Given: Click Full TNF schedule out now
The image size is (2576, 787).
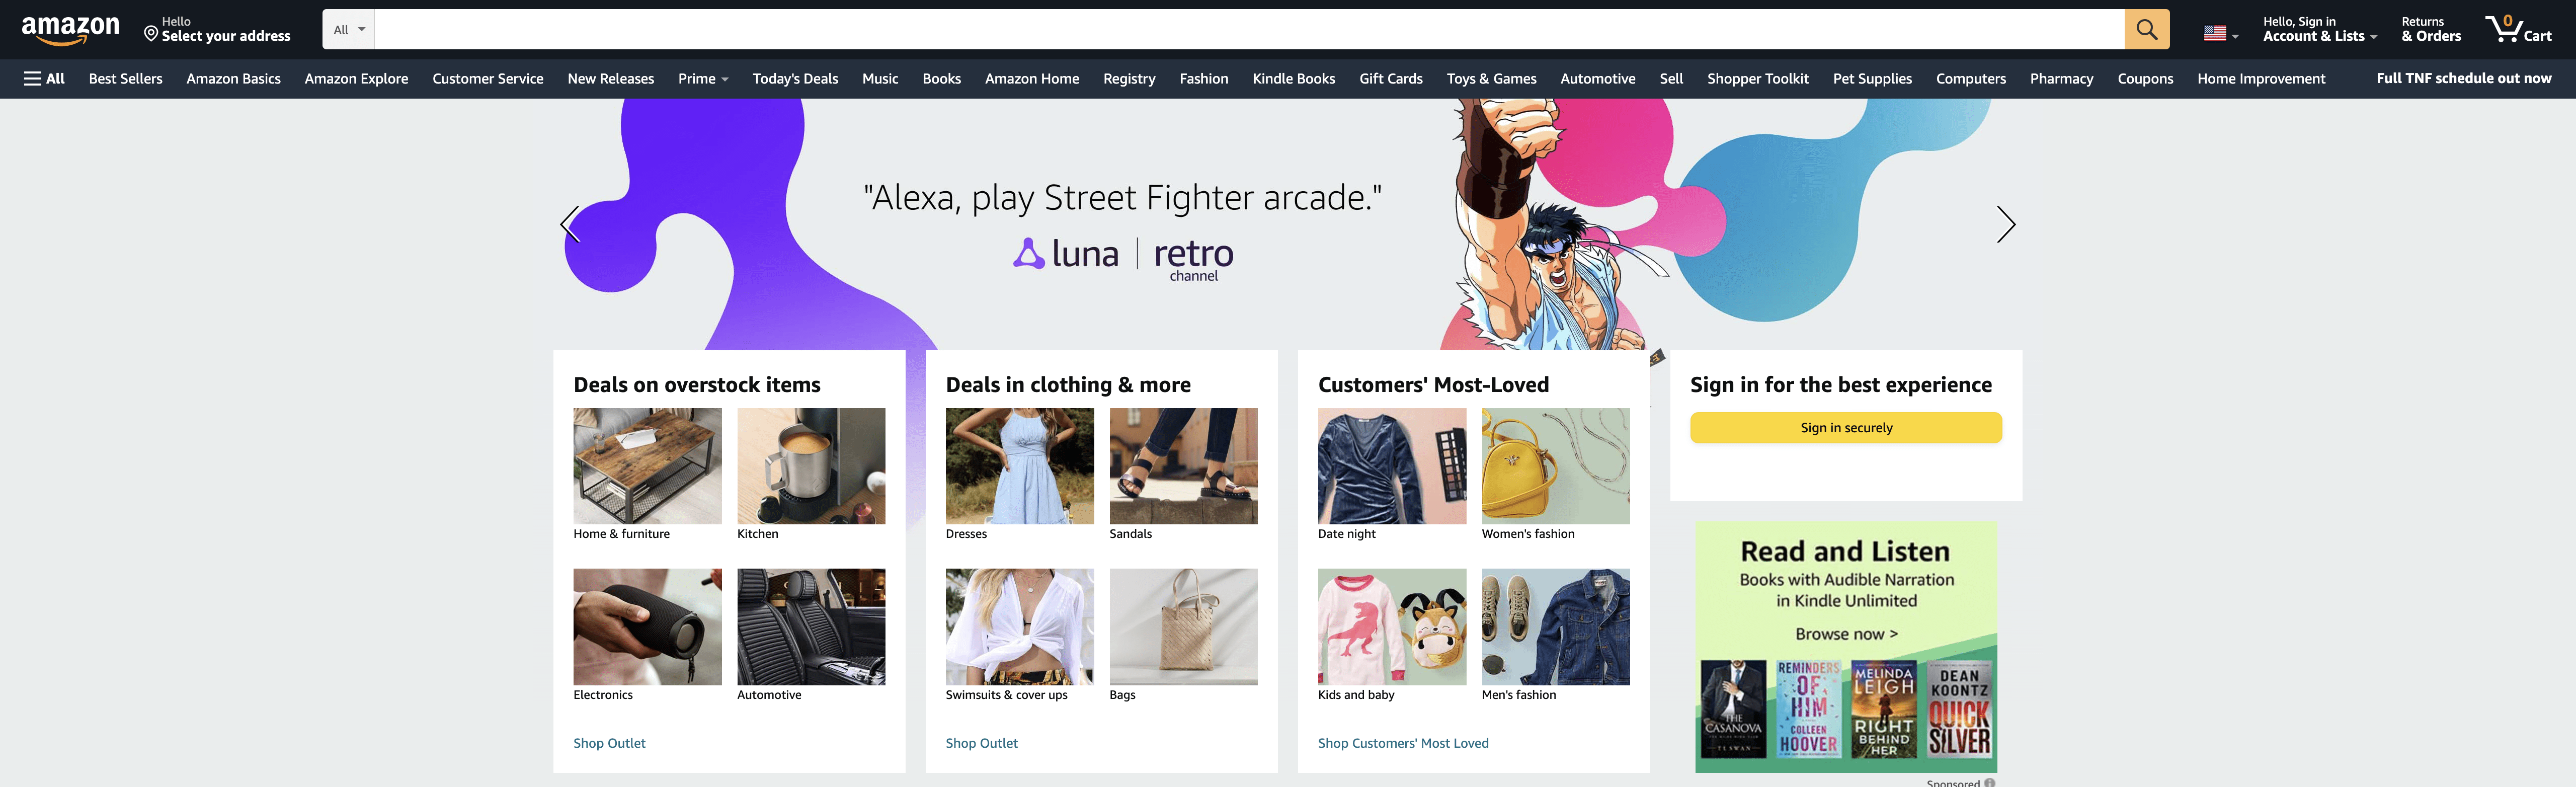Looking at the screenshot, I should (x=2463, y=78).
